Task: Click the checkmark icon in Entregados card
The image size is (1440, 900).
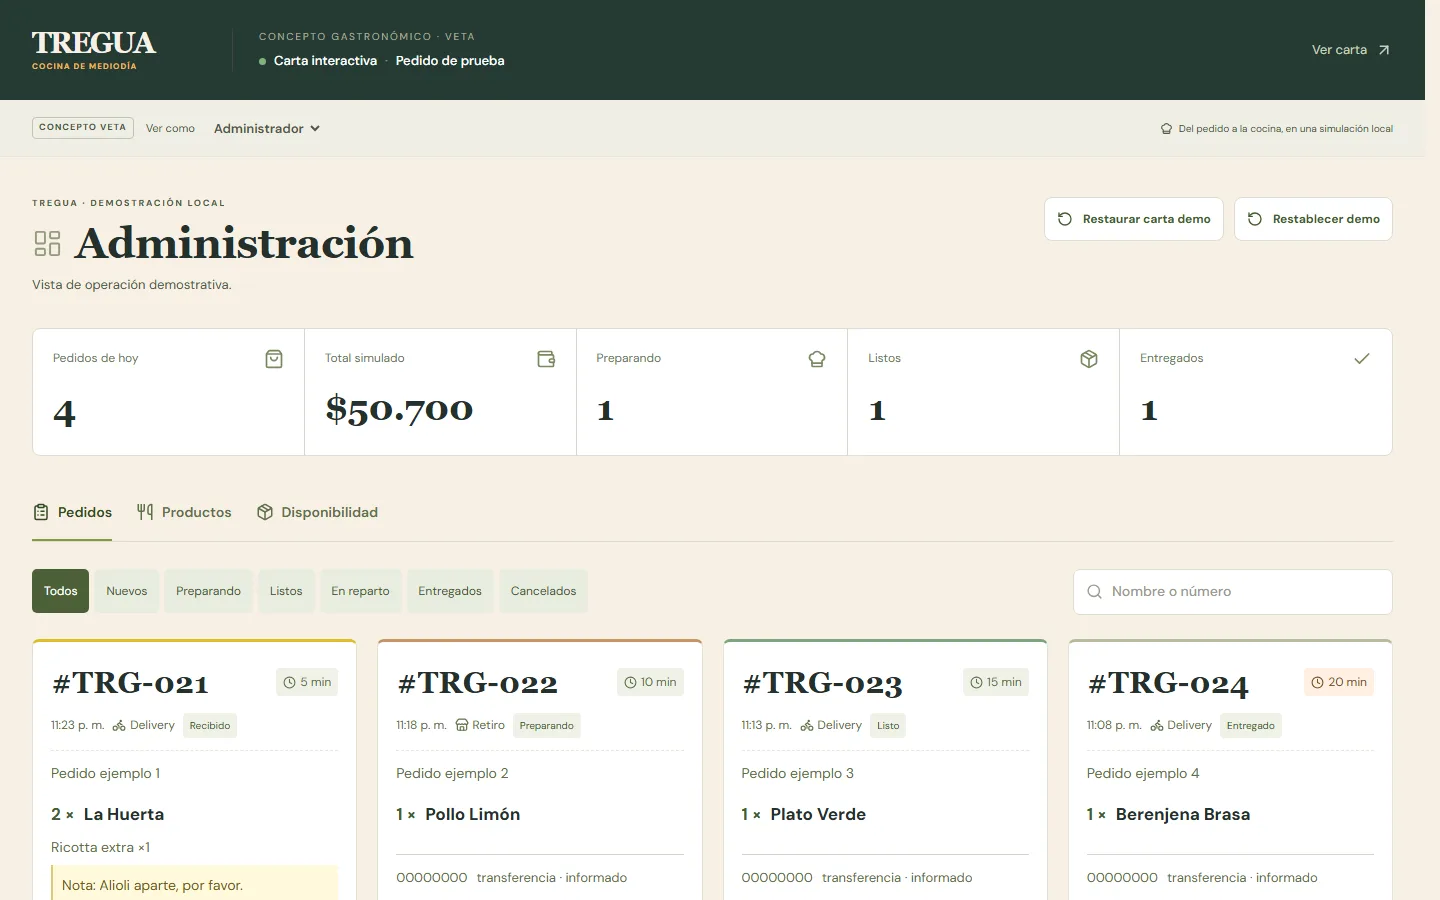Action: click(x=1361, y=359)
